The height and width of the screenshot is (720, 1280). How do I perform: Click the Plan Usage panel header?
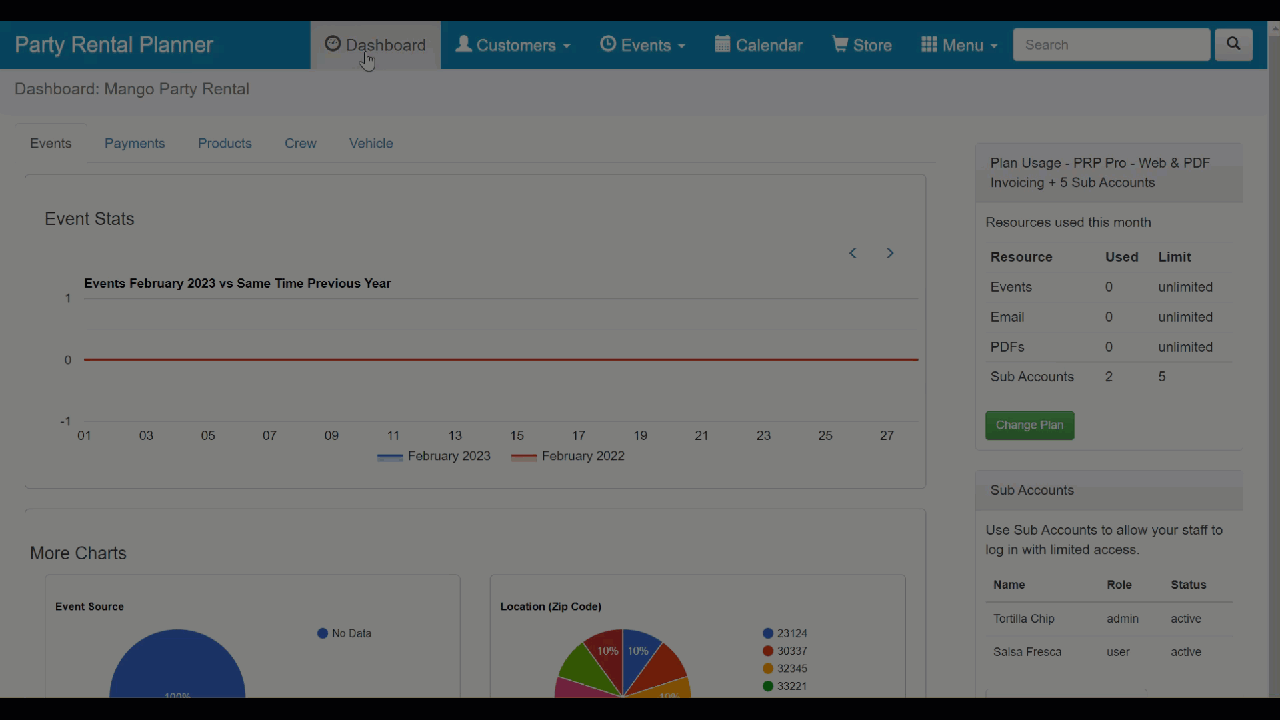1109,173
